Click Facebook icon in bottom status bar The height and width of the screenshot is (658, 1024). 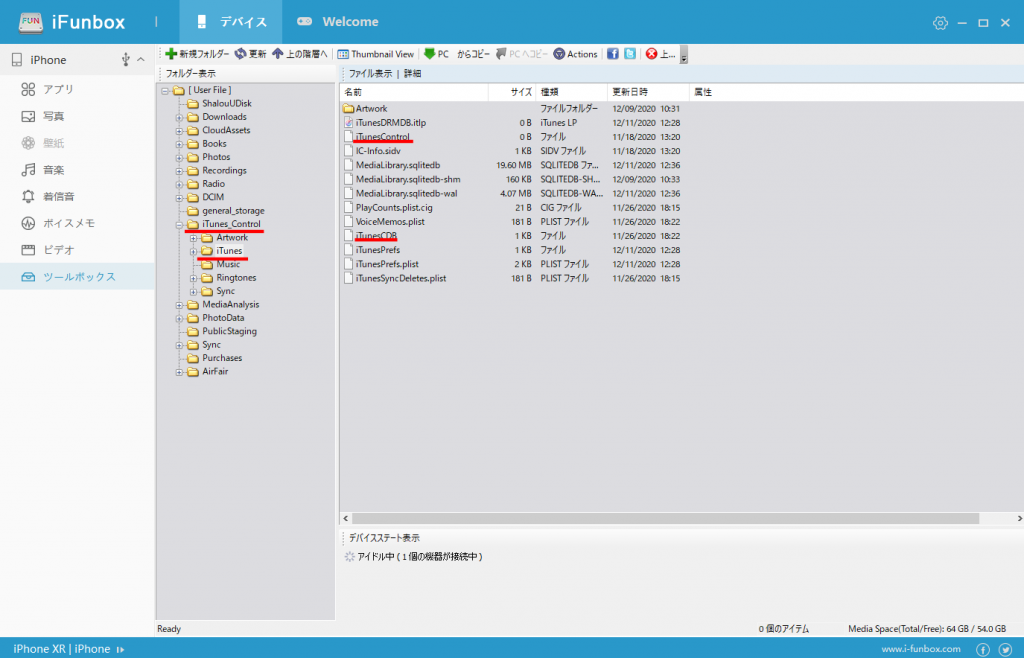[983, 649]
